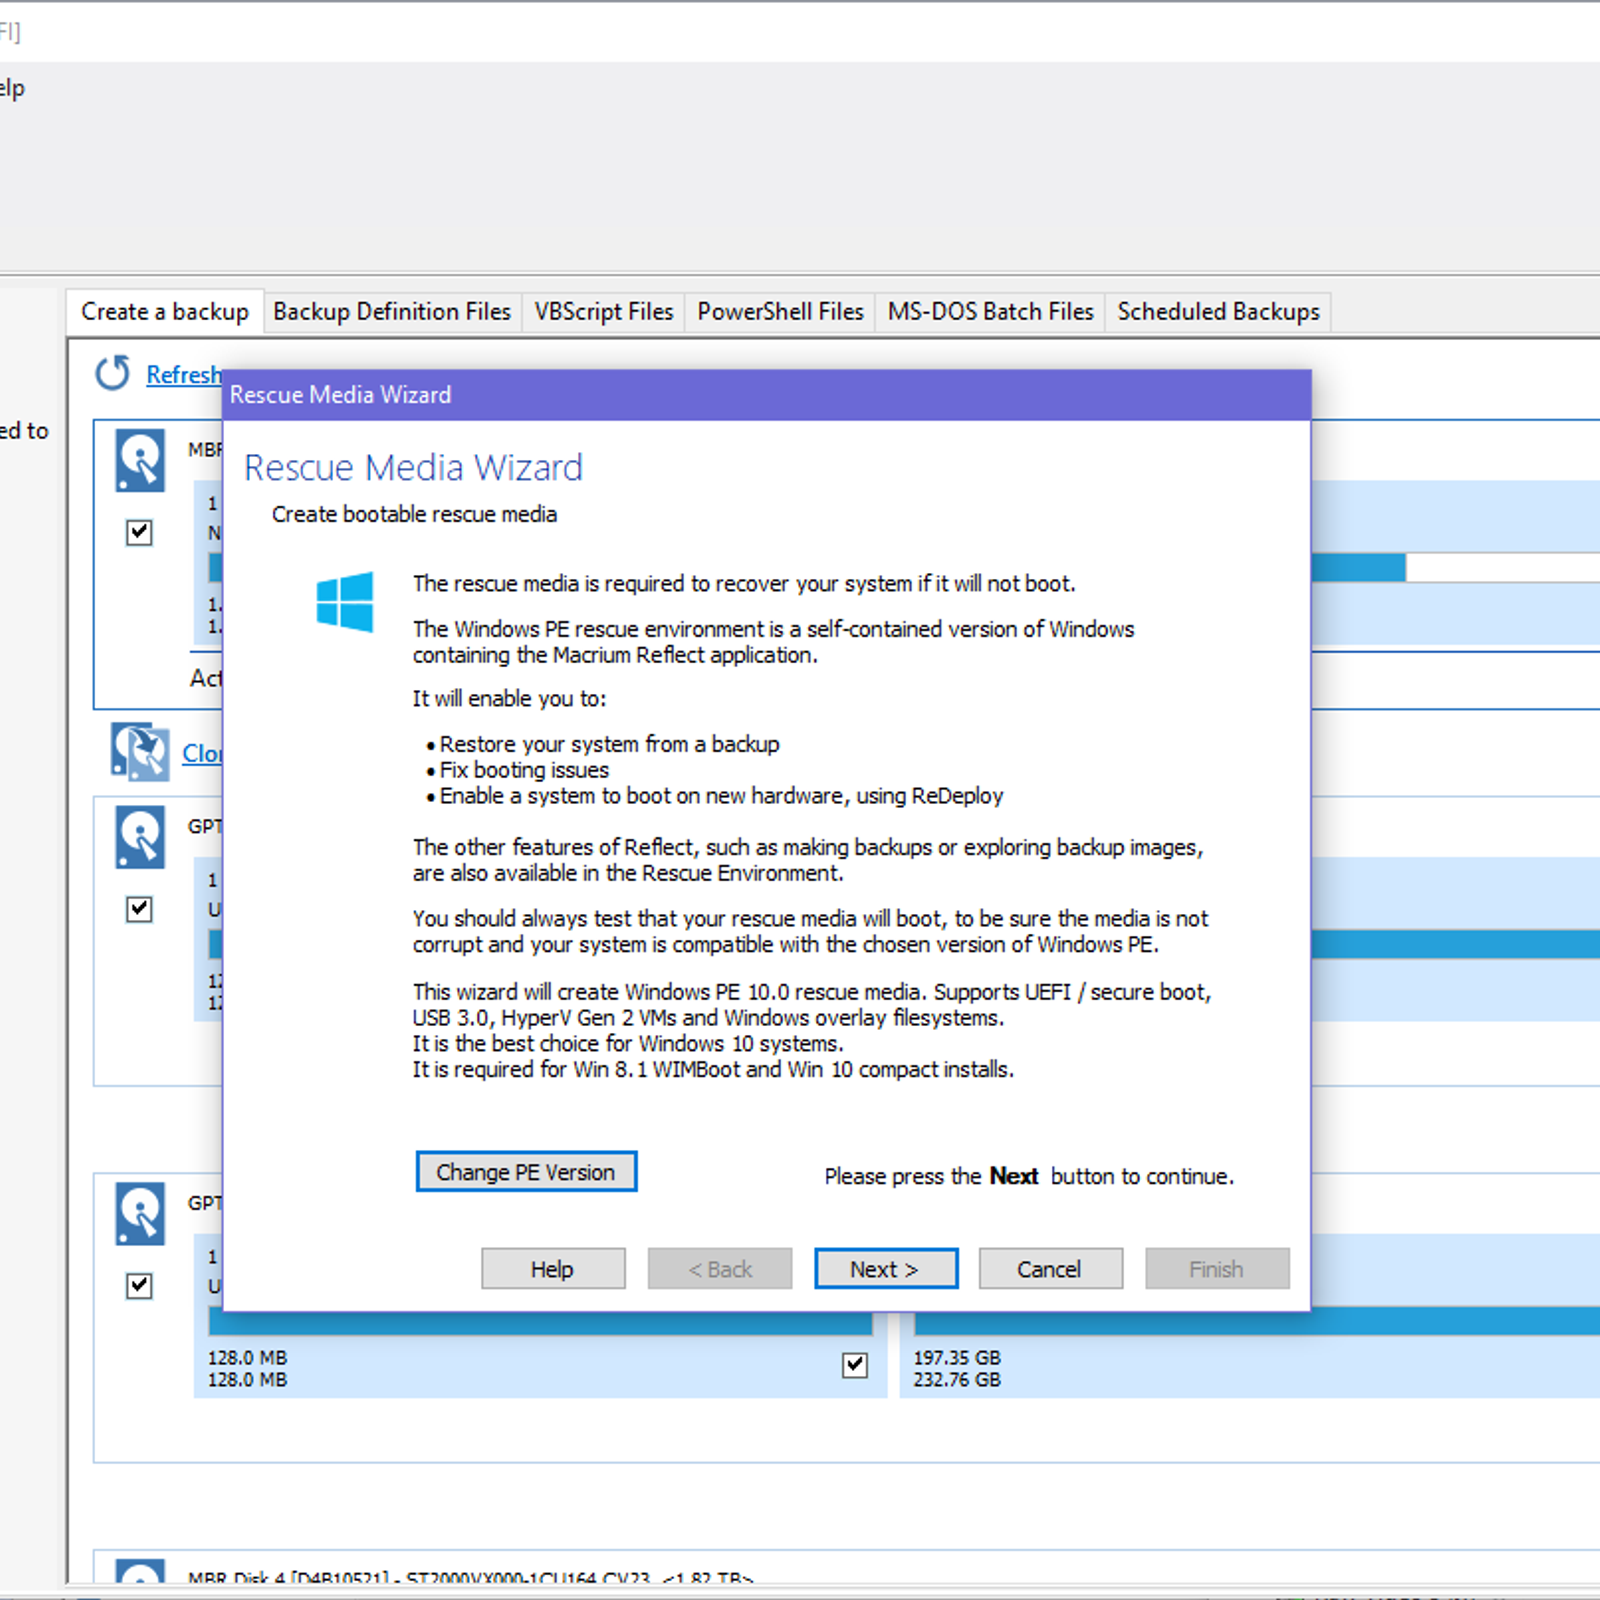This screenshot has width=1600, height=1600.
Task: Click the second GPT disk drive icon
Action: pyautogui.click(x=140, y=1214)
